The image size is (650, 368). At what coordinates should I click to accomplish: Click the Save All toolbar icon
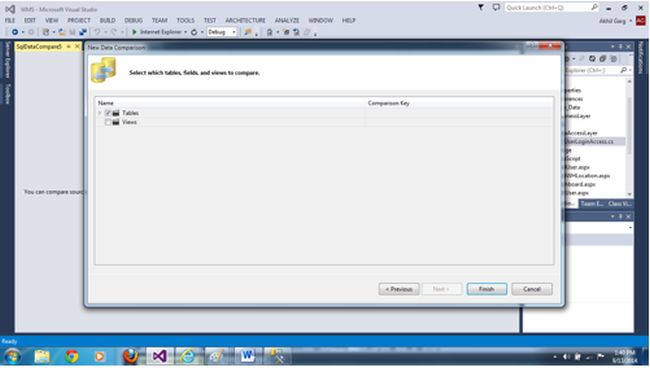(82, 32)
